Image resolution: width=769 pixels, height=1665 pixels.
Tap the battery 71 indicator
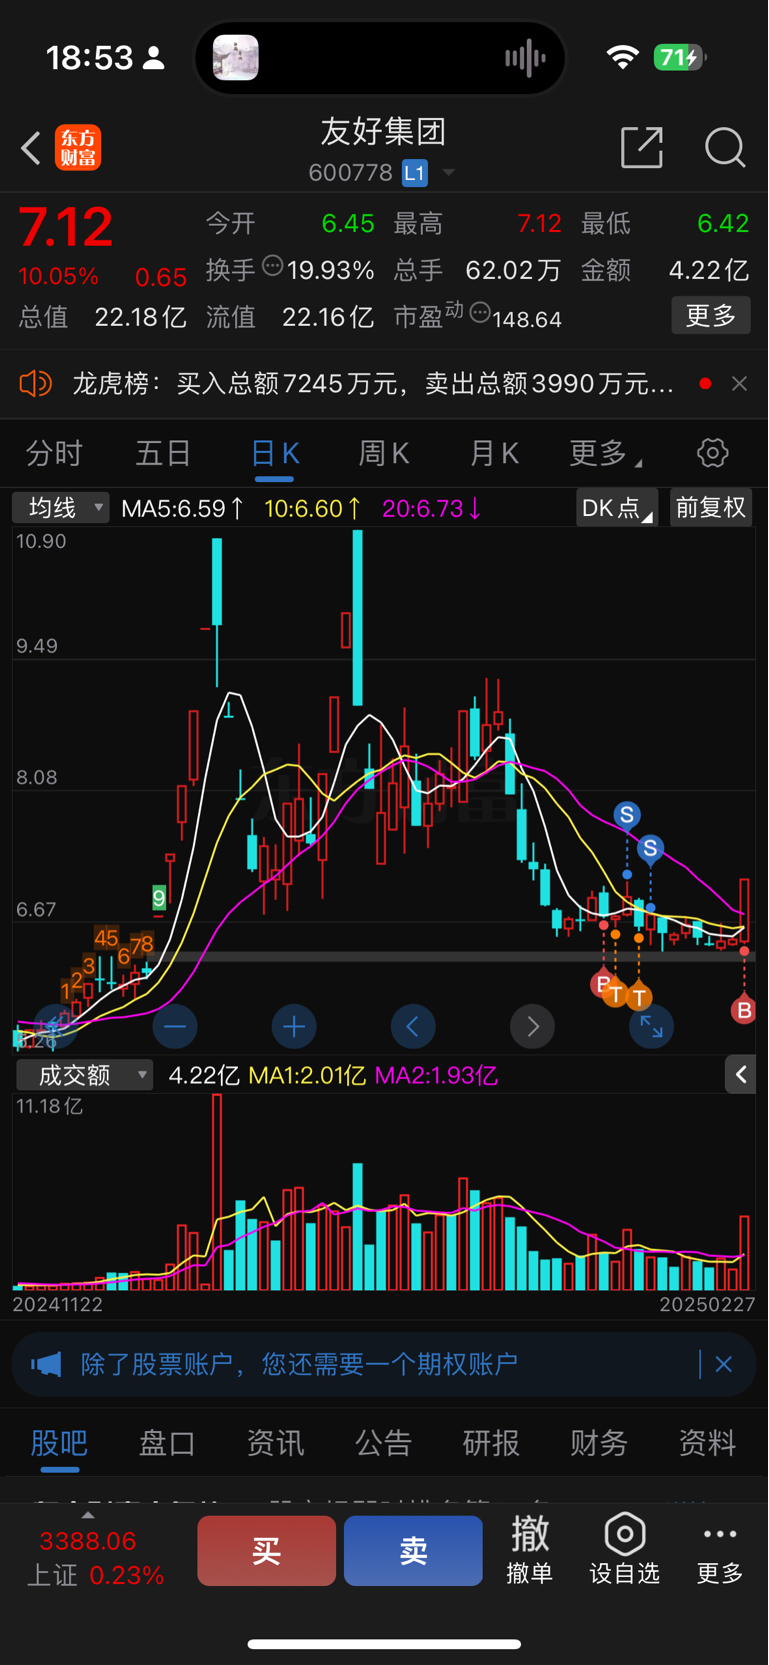[679, 58]
